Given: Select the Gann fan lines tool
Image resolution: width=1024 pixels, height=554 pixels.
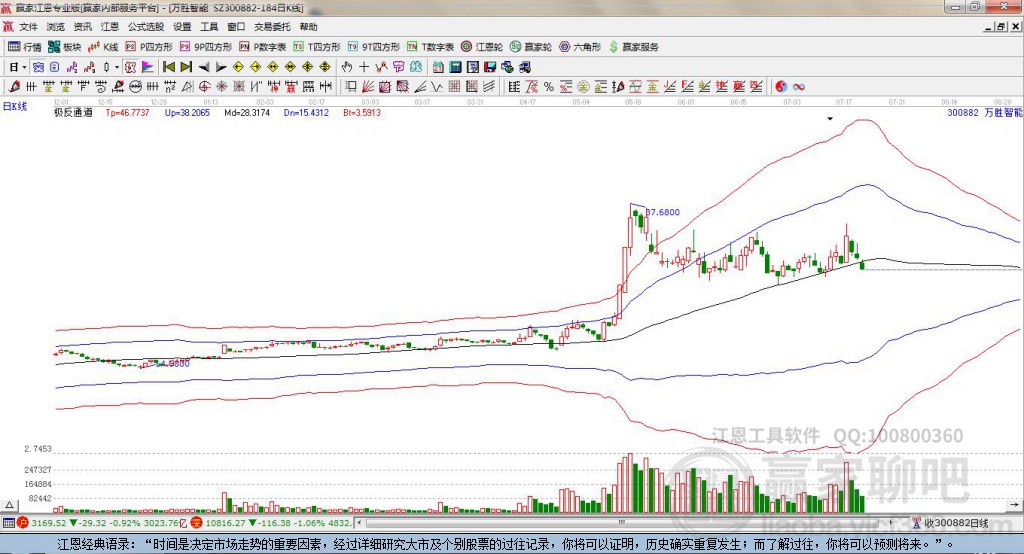Looking at the screenshot, I should coord(368,86).
